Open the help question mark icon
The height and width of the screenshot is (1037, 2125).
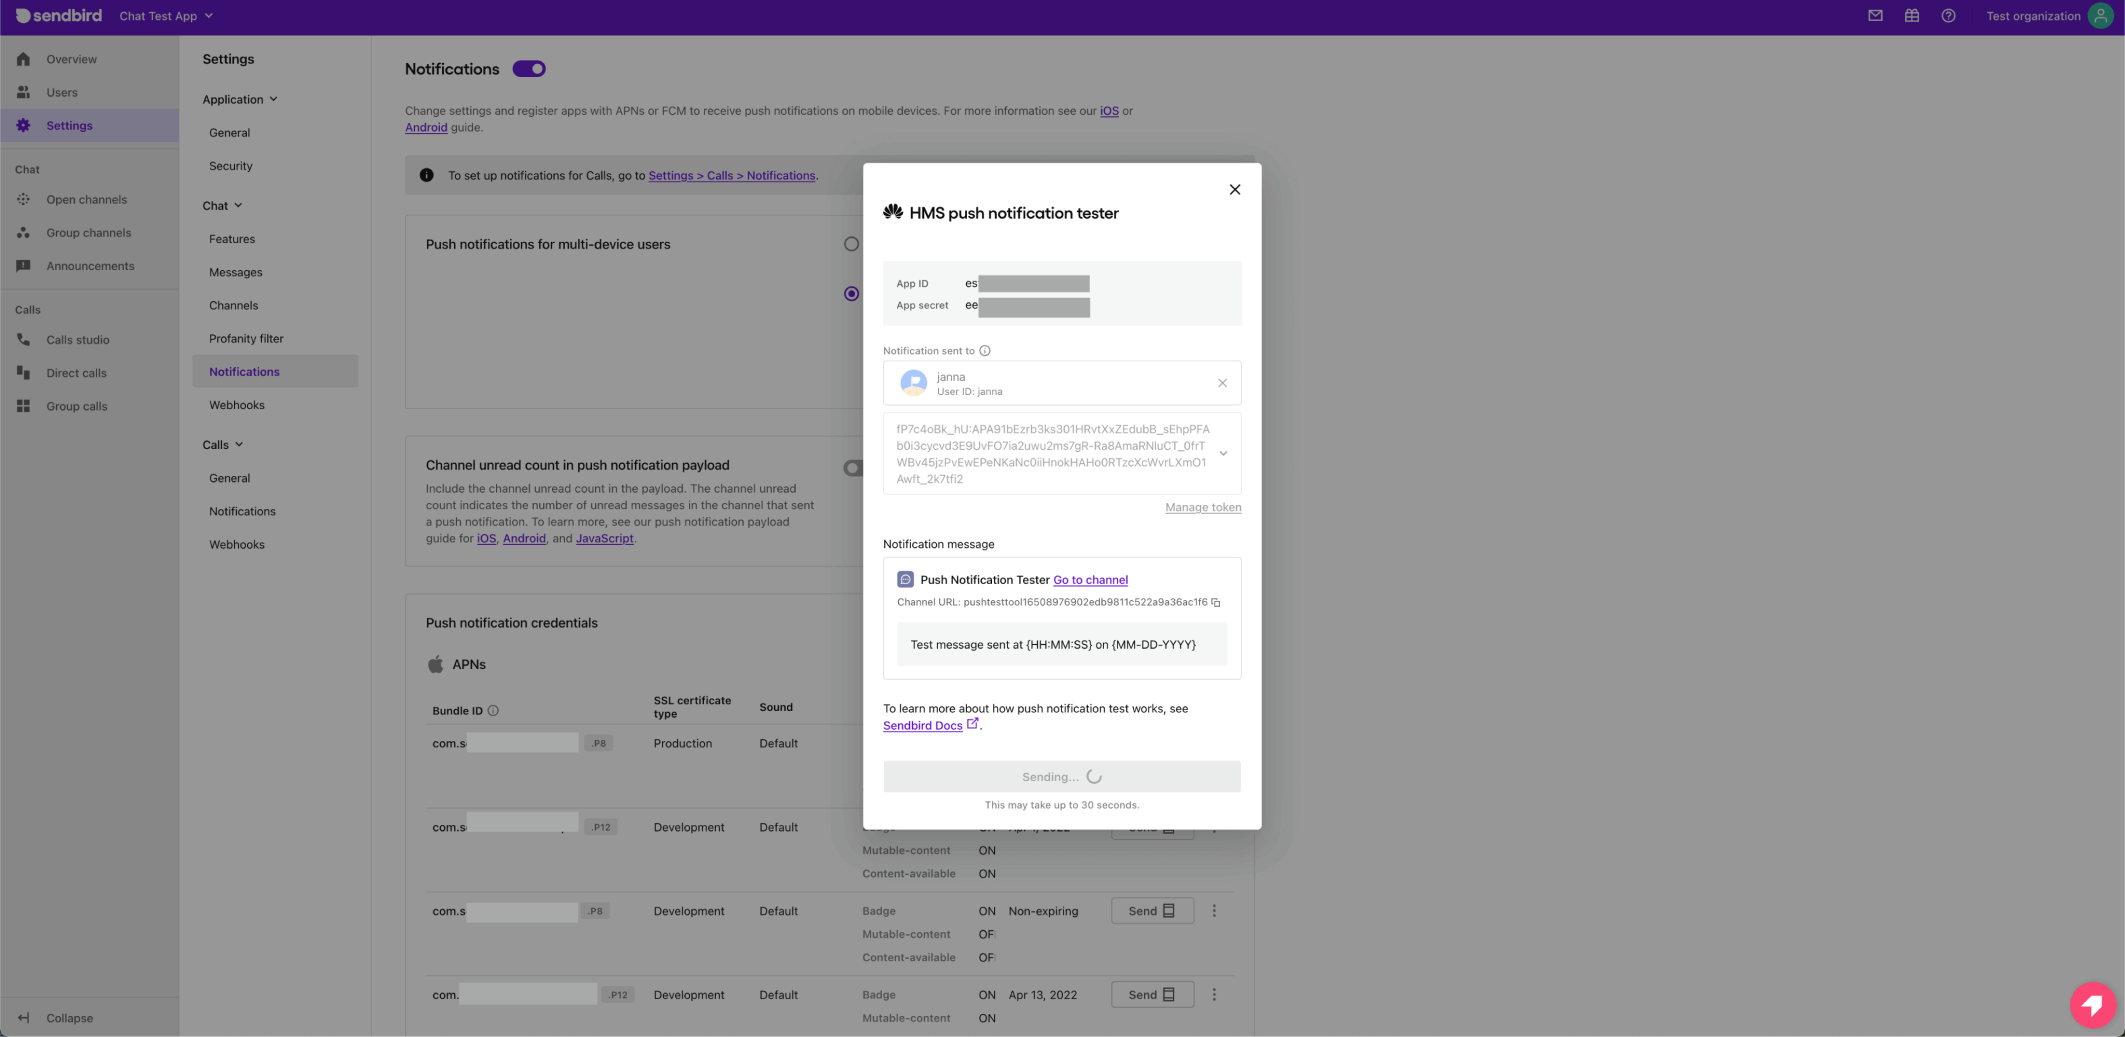pyautogui.click(x=1948, y=16)
